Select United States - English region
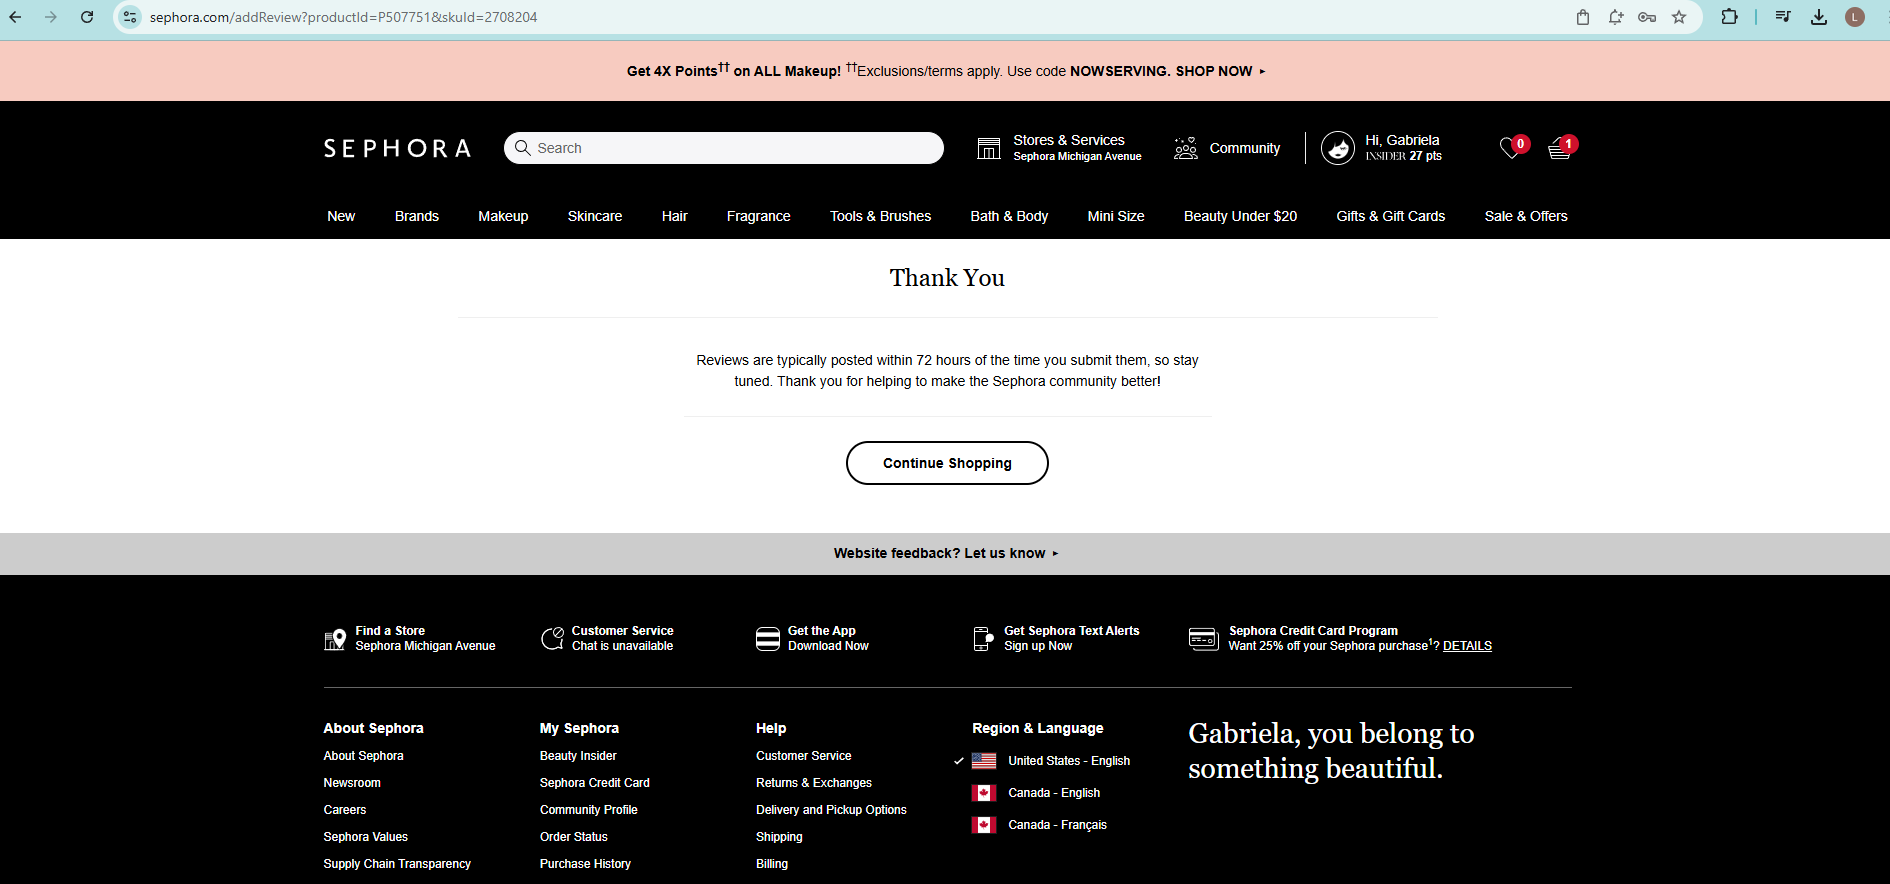Screen dimensions: 1890x884 coord(1068,761)
